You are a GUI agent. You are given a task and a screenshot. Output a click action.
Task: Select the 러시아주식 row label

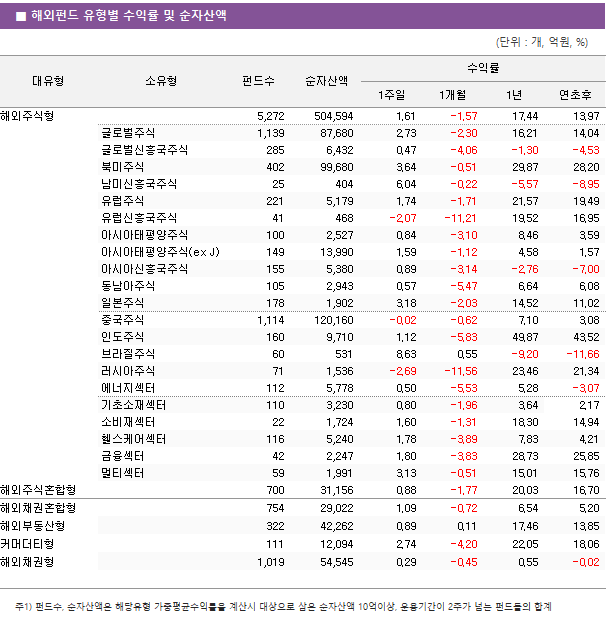coord(128,371)
